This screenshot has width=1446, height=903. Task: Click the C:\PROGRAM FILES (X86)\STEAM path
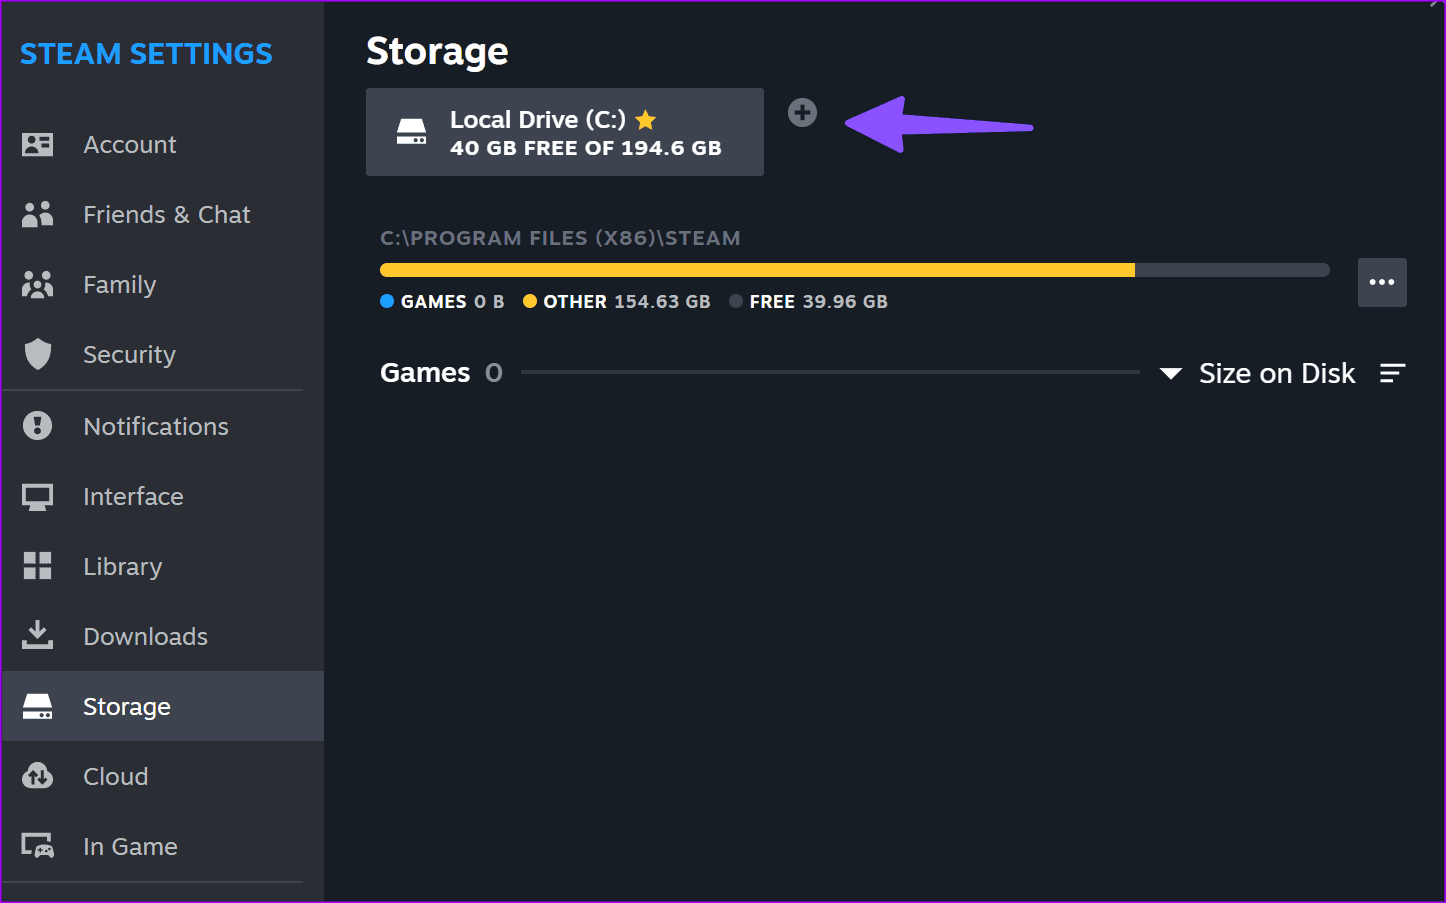click(x=560, y=238)
